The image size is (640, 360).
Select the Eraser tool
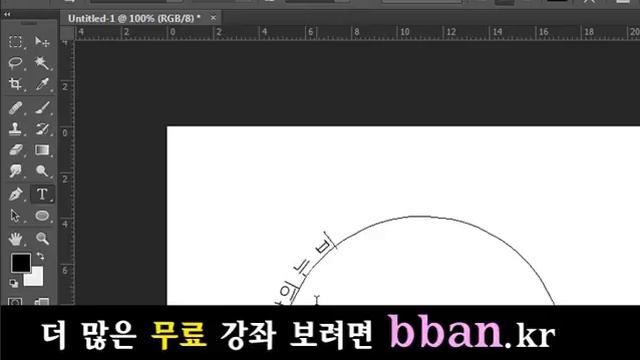(x=16, y=150)
